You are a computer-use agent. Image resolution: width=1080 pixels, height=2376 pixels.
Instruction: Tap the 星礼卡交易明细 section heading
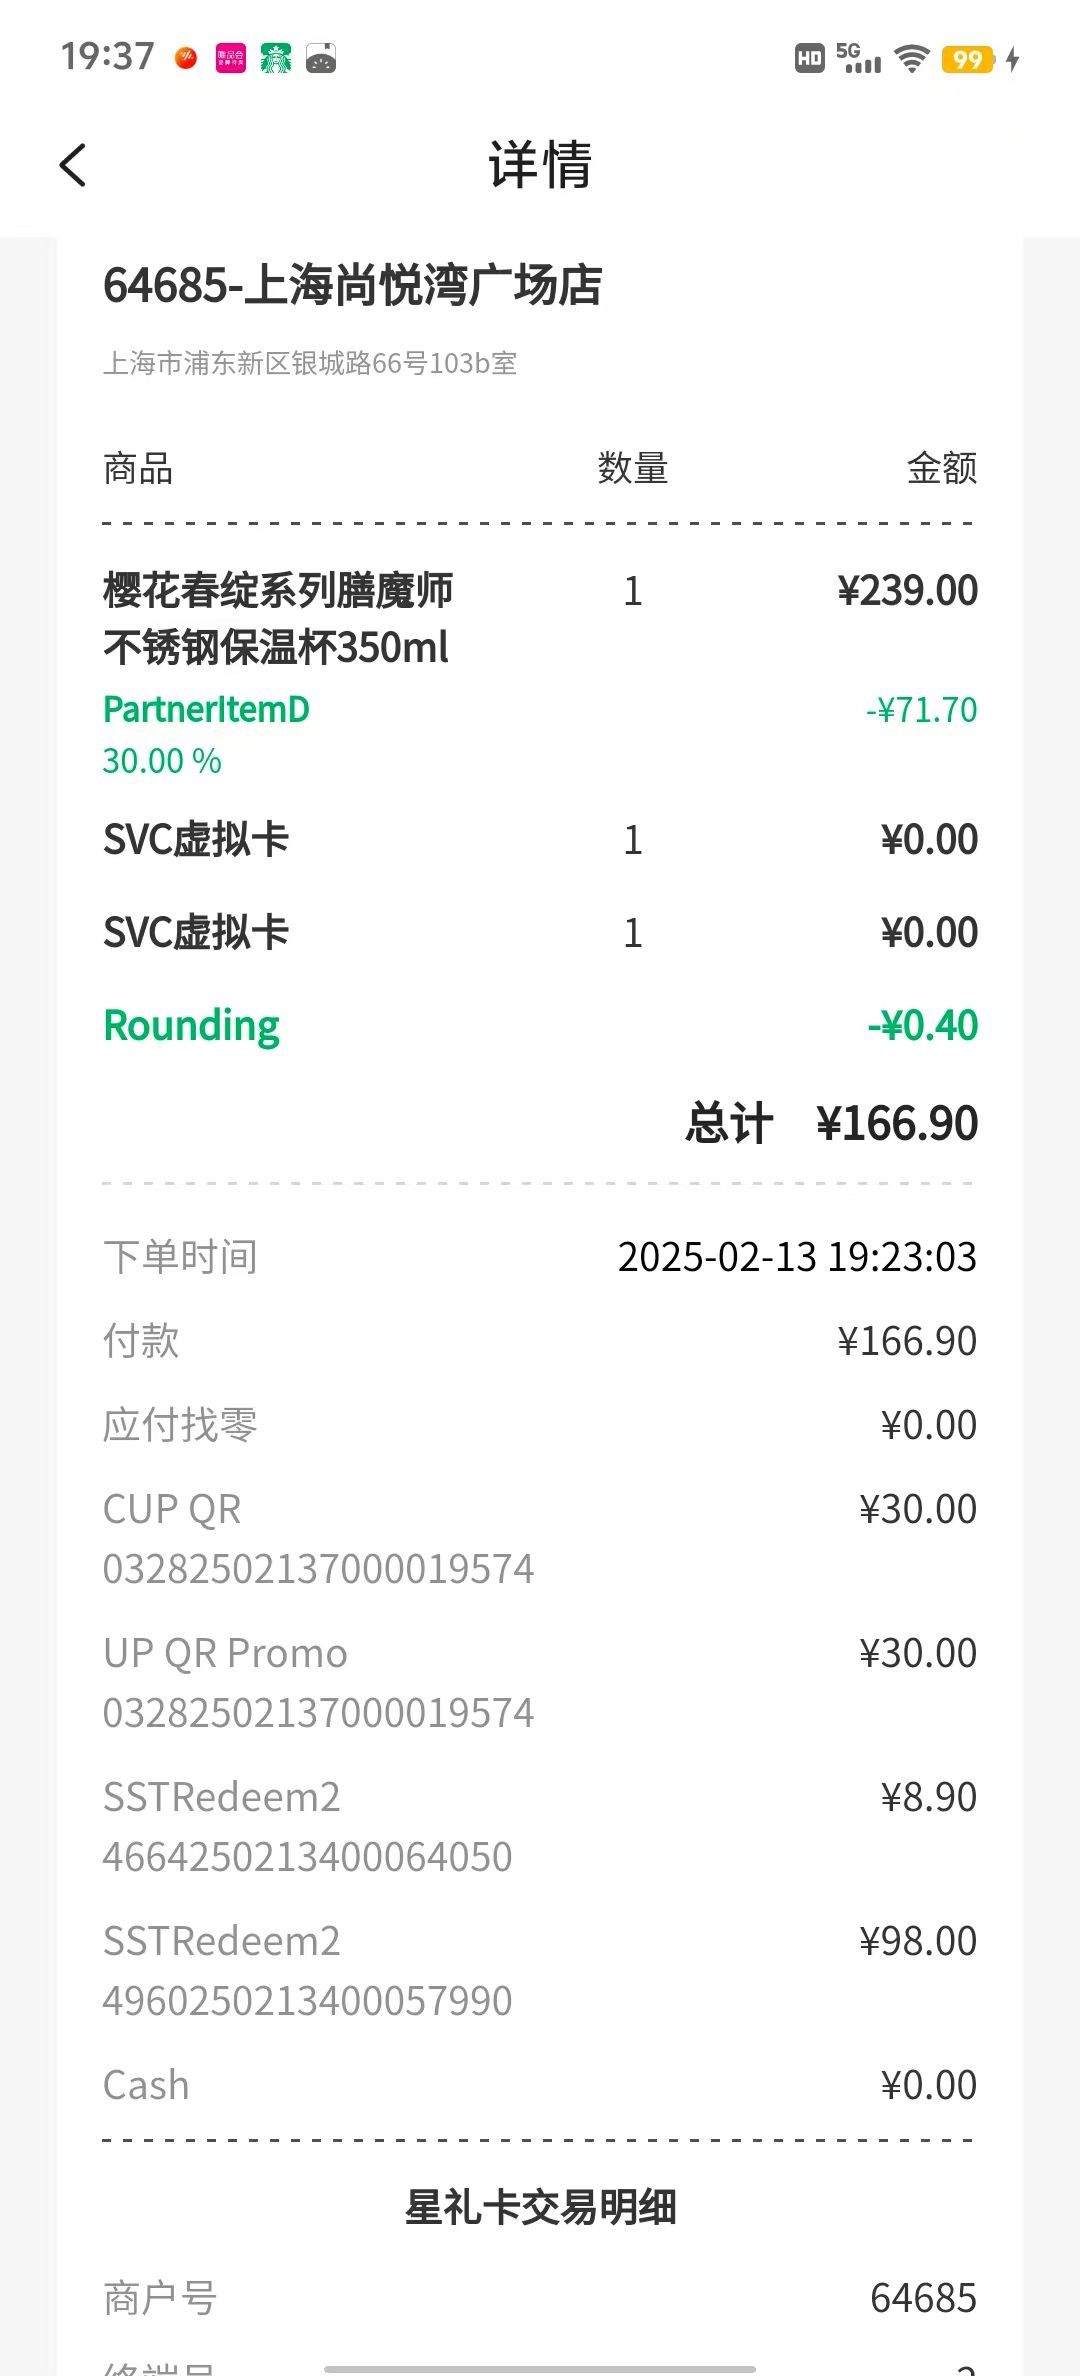point(540,2207)
